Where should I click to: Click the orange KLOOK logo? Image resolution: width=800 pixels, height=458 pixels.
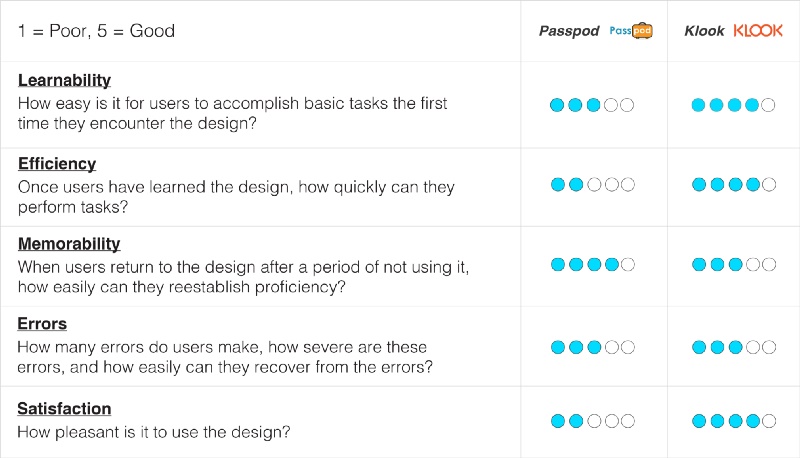coord(758,31)
